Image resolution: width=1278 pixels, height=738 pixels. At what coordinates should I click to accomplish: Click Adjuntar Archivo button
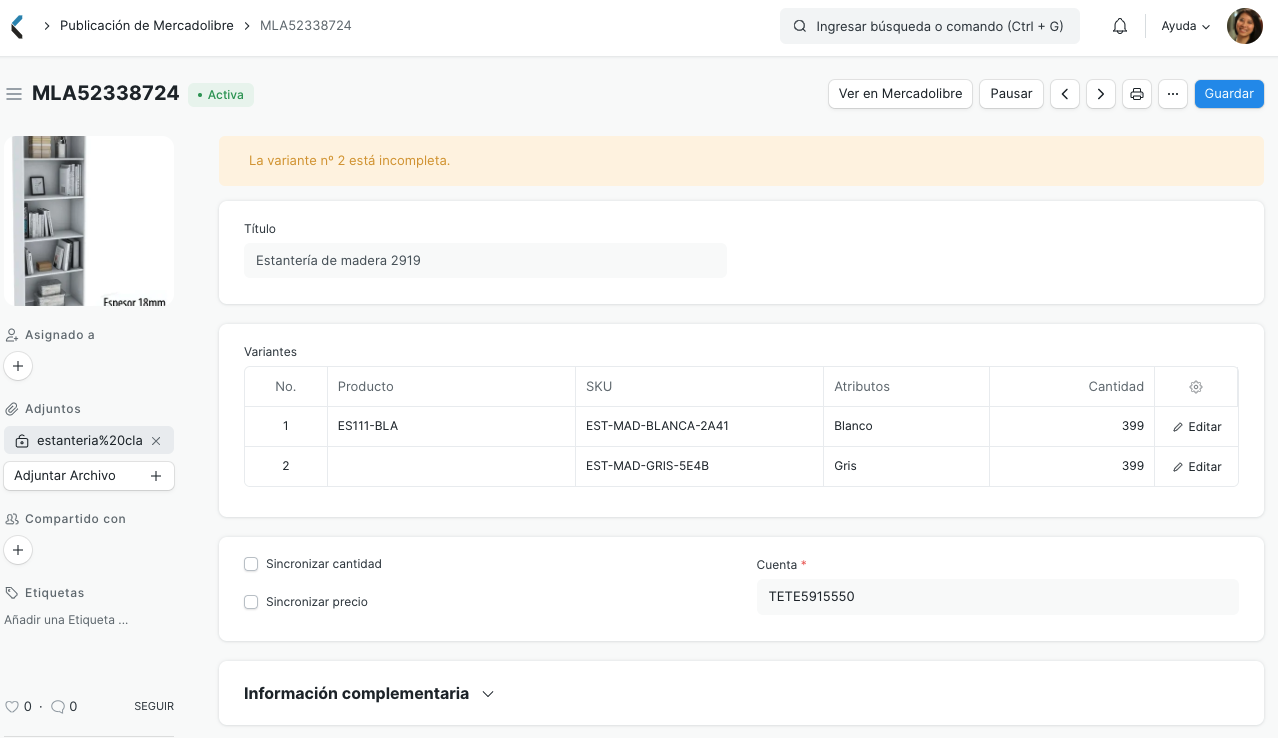tap(89, 476)
